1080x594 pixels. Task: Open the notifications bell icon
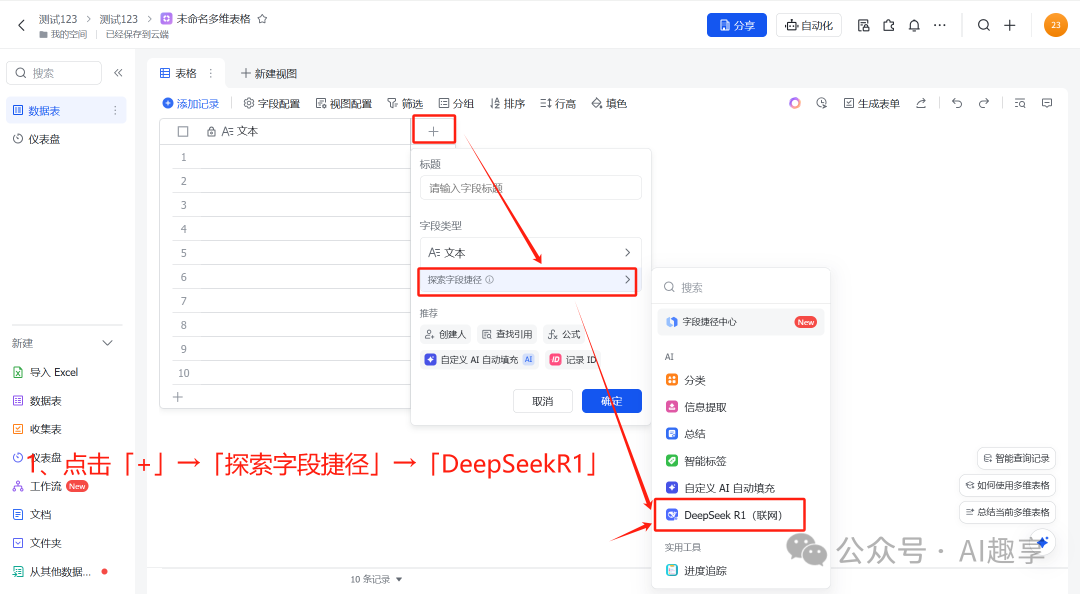914,25
